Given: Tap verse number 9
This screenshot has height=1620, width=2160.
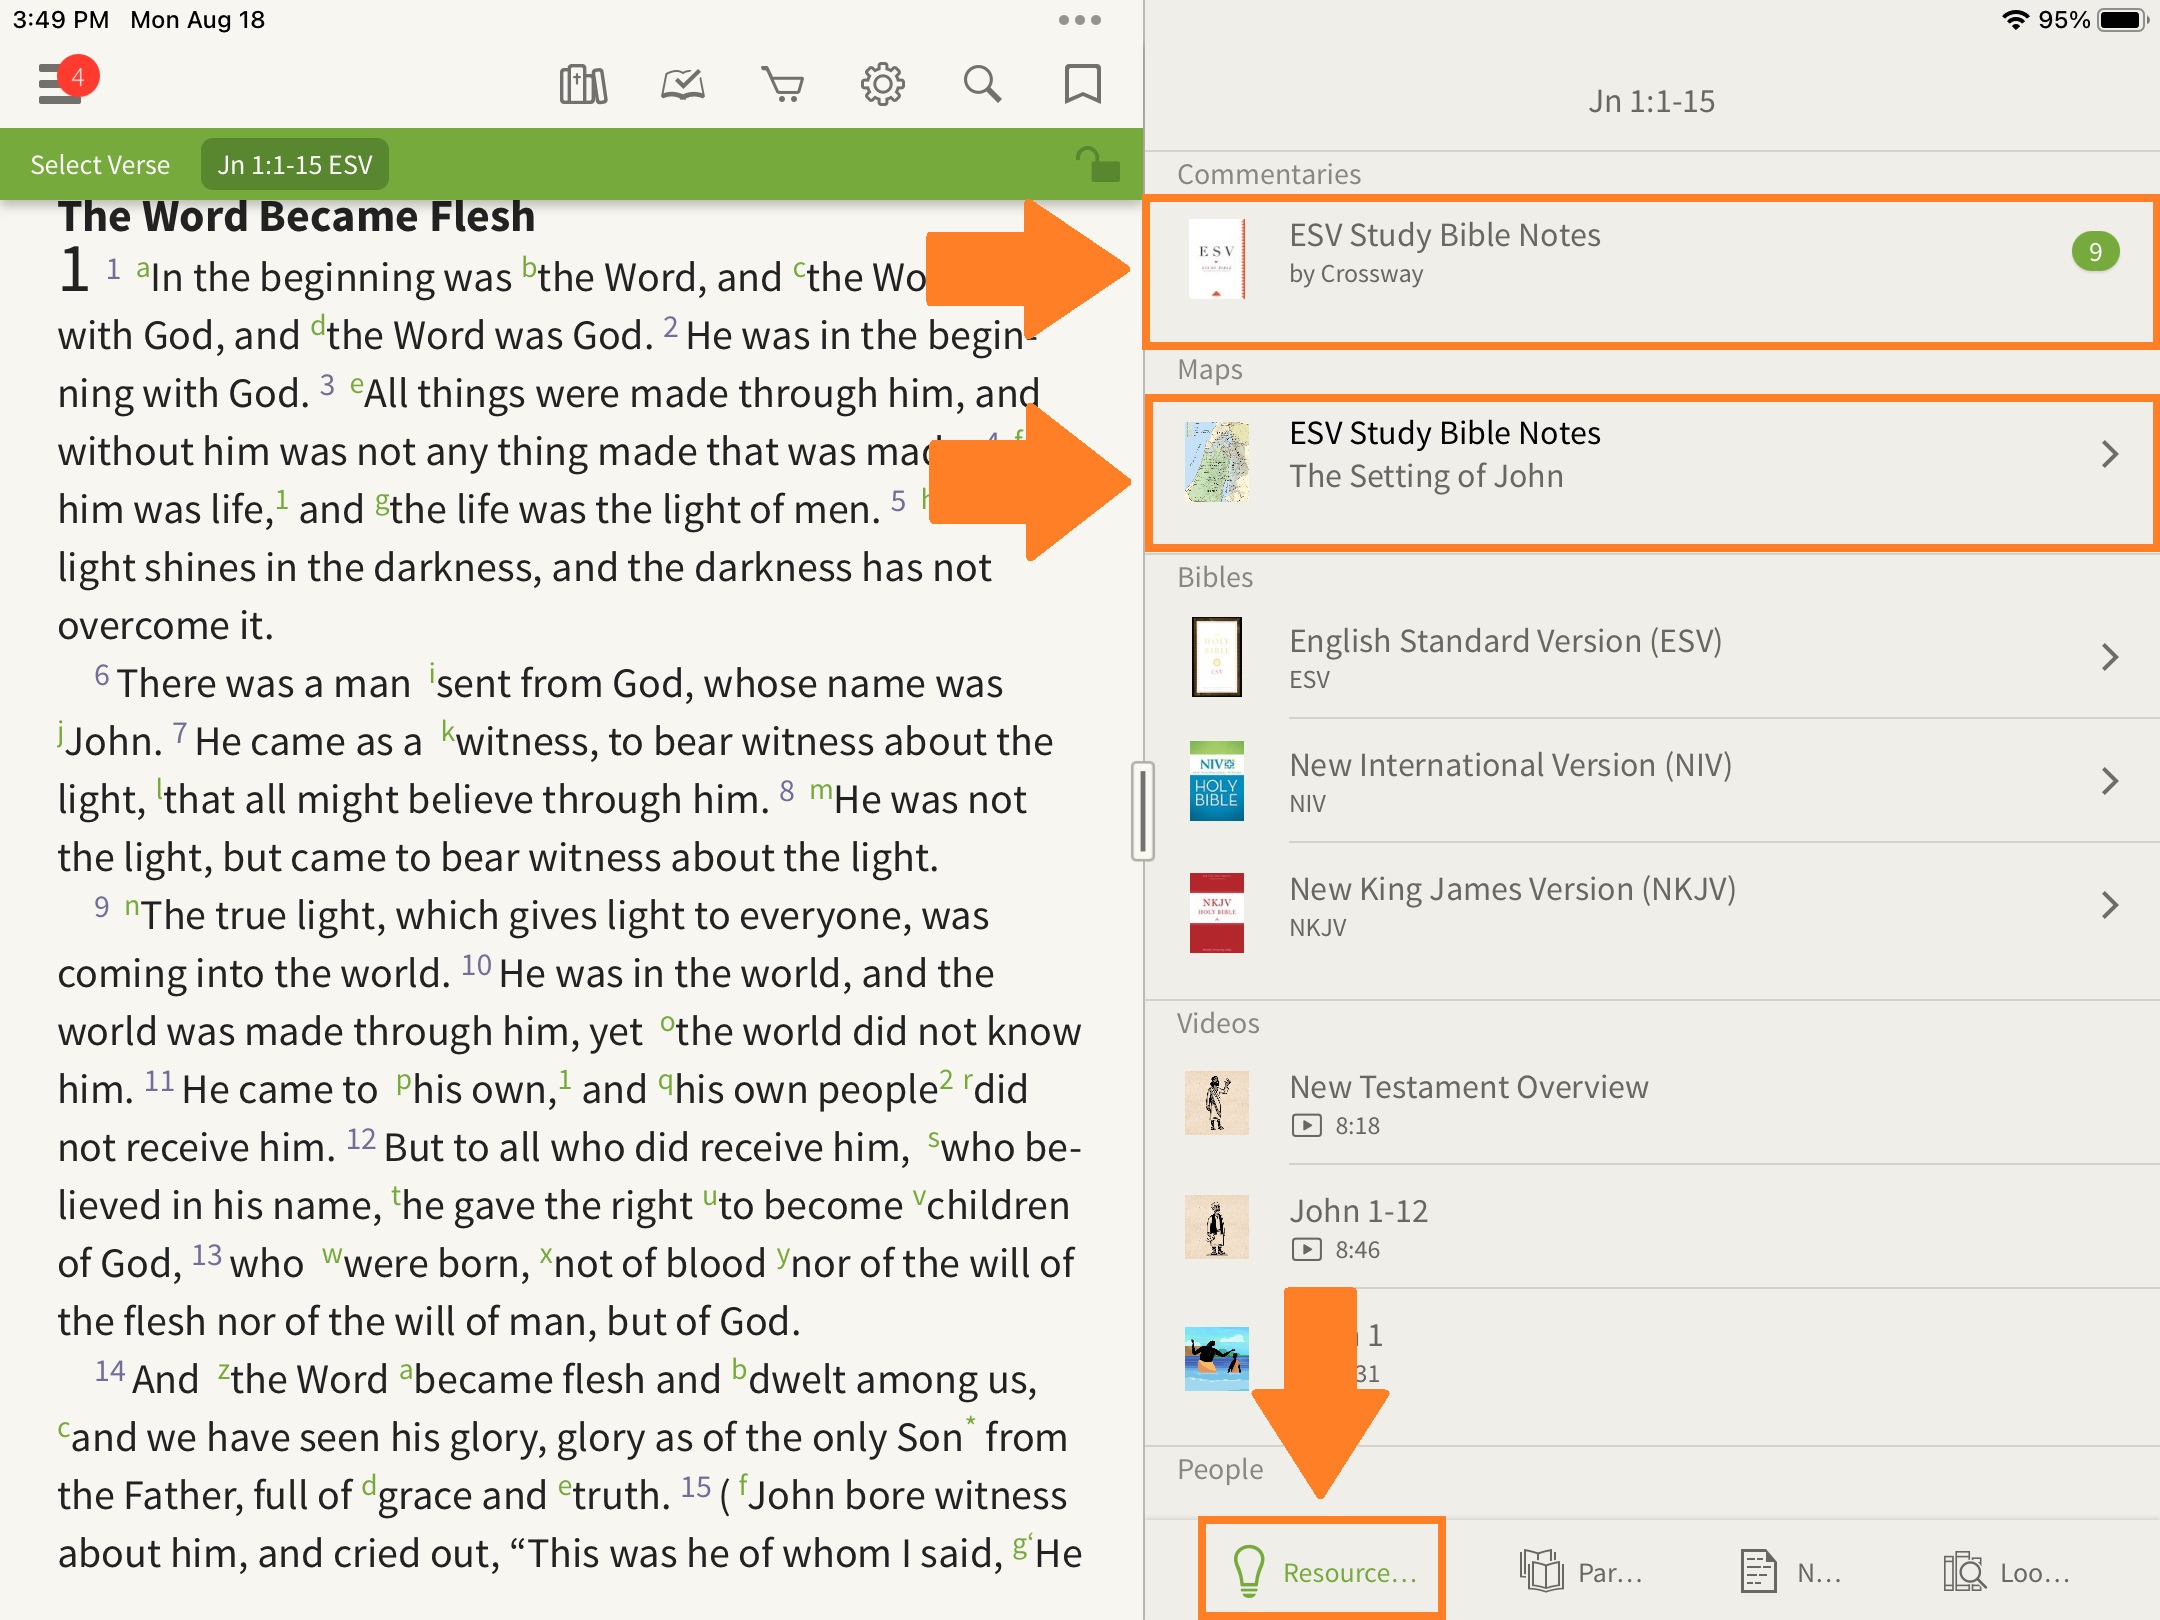Looking at the screenshot, I should pyautogui.click(x=102, y=907).
